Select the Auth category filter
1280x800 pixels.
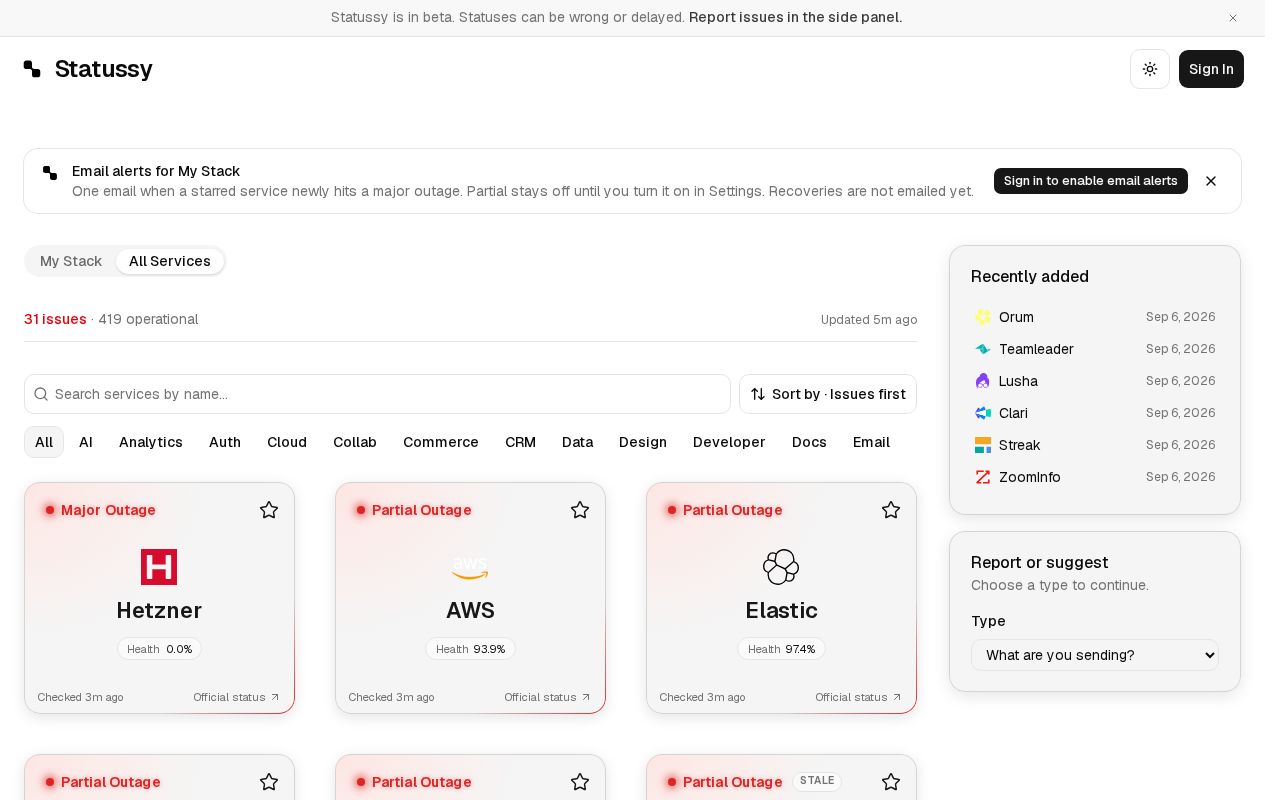click(x=225, y=442)
